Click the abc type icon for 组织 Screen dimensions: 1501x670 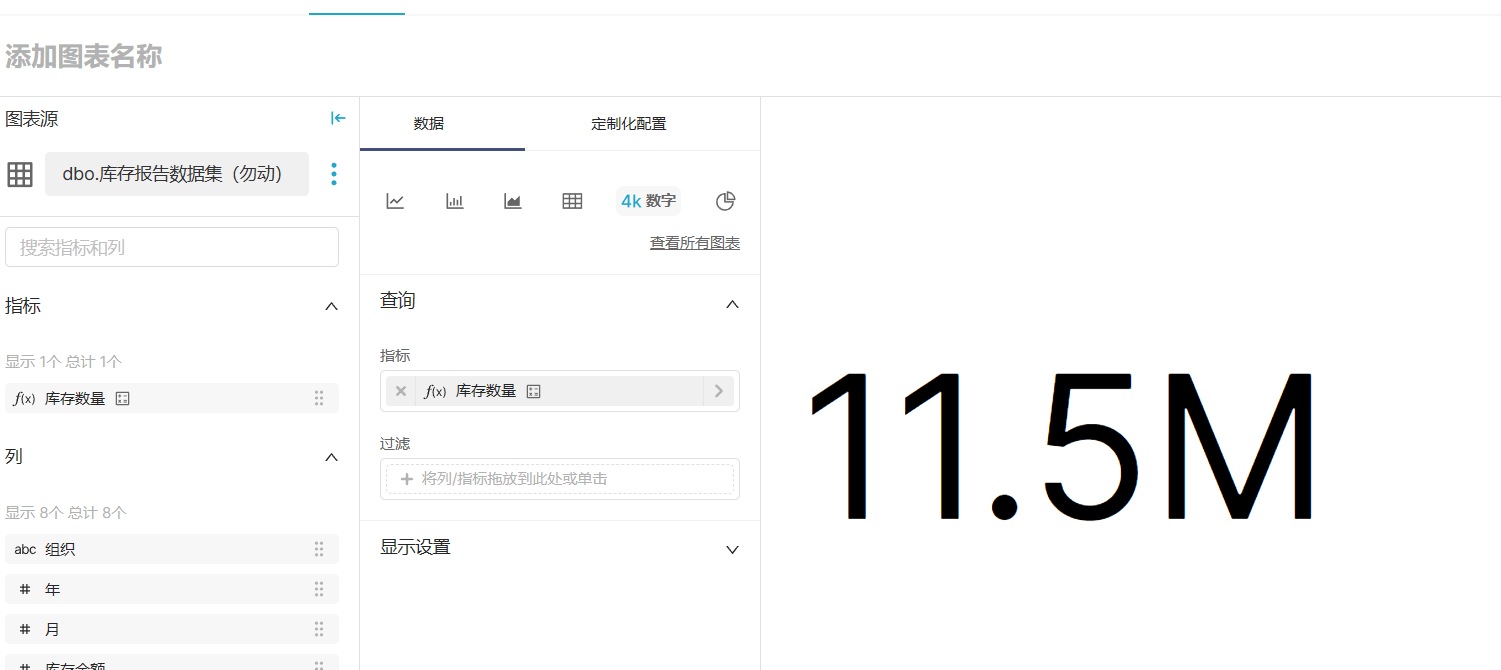tap(25, 549)
